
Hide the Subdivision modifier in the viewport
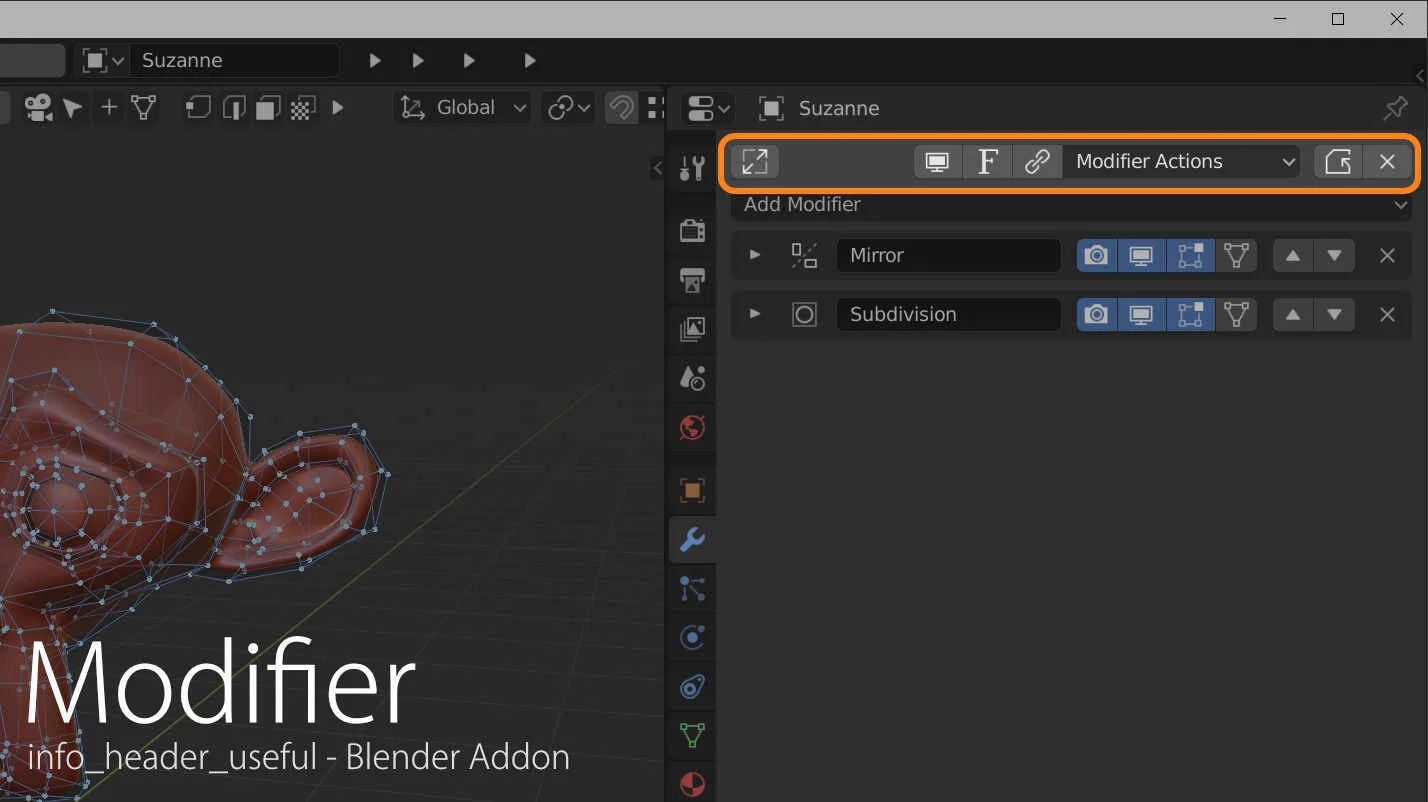point(1141,314)
